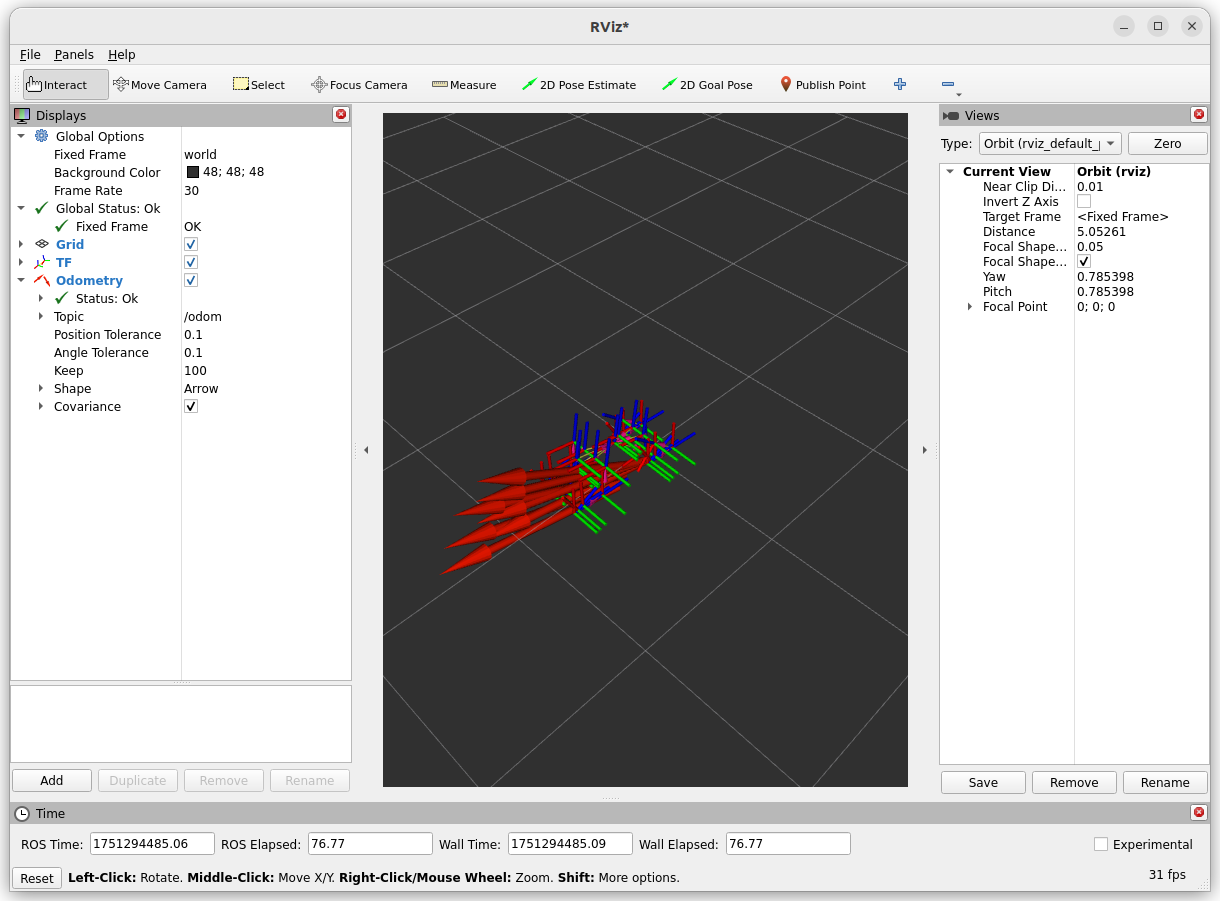Select the Interact tool
This screenshot has height=901, width=1220.
click(x=65, y=85)
